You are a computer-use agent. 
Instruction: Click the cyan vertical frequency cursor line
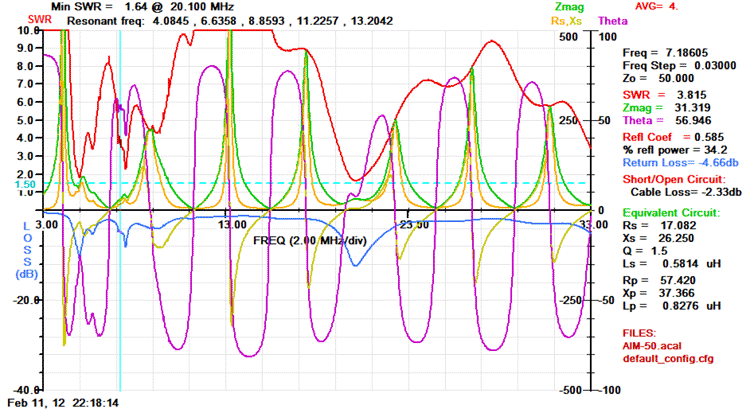[x=119, y=300]
